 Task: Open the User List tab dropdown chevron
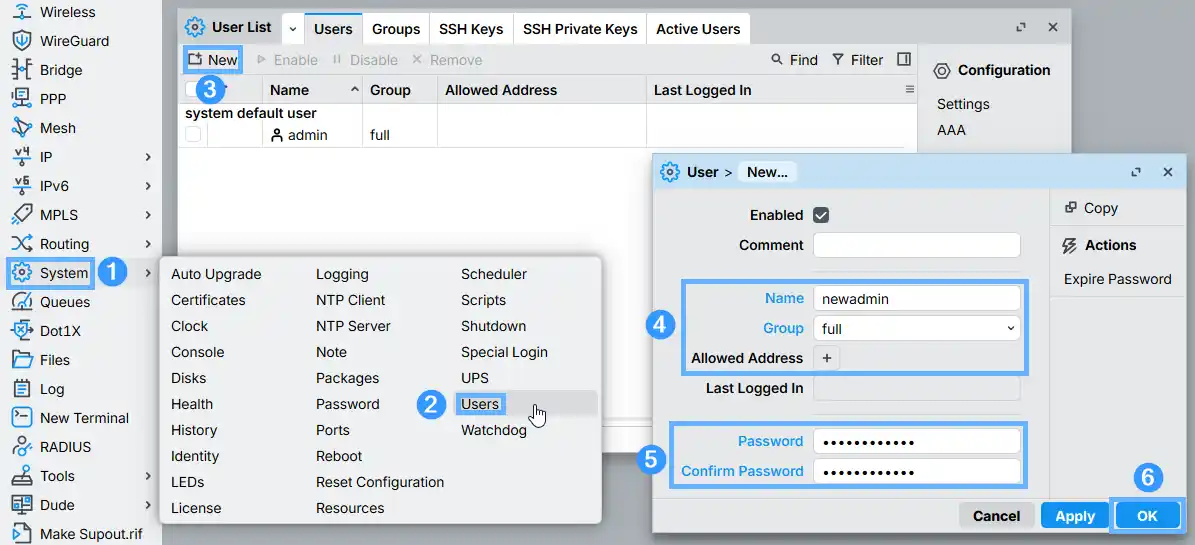[x=293, y=29]
